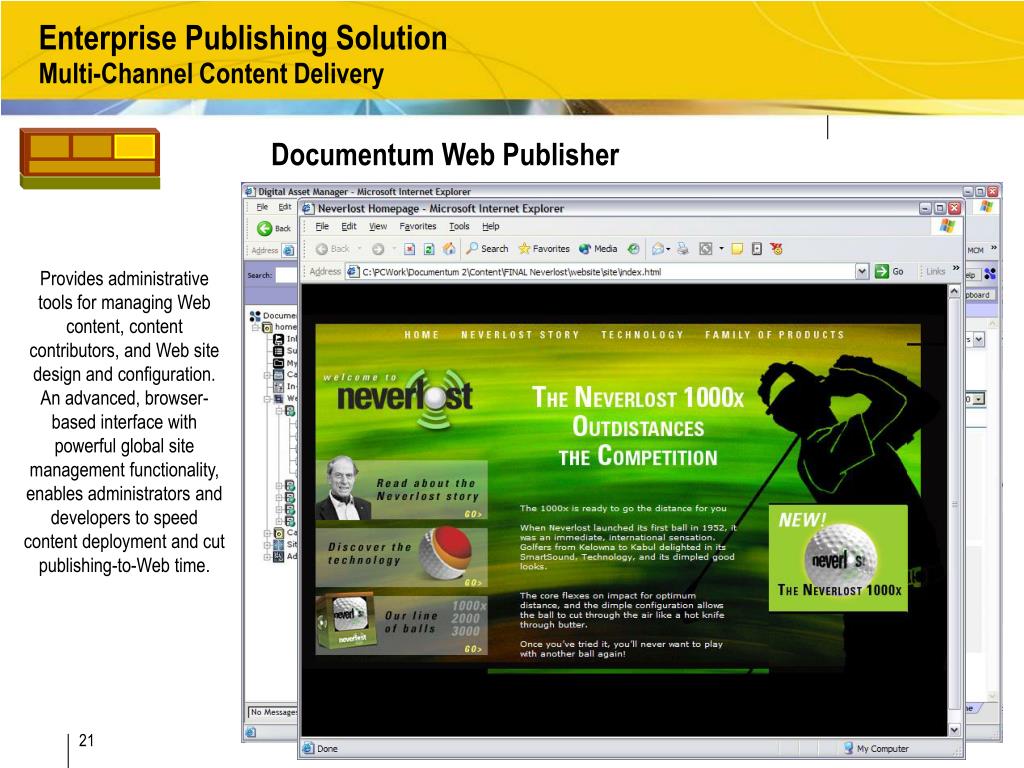1024x768 pixels.
Task: Click the Forward arrow button
Action: [x=377, y=249]
